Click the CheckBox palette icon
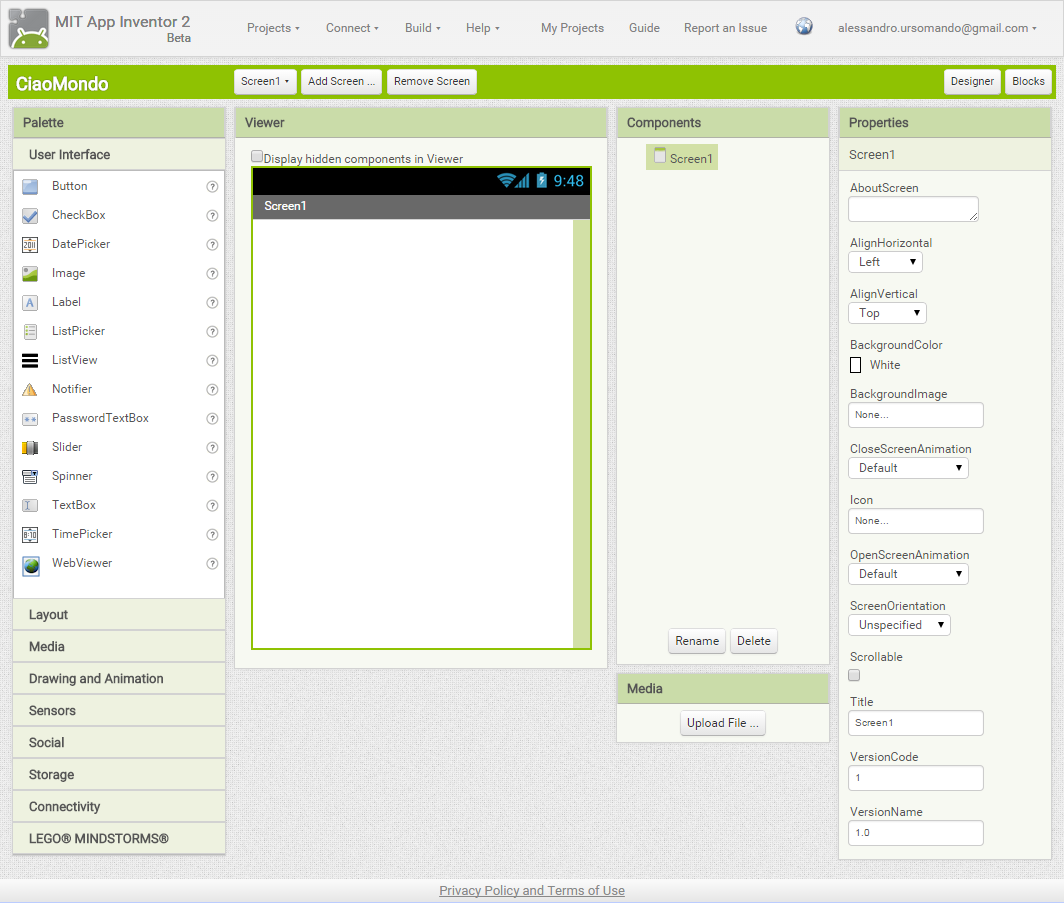This screenshot has height=903, width=1064. 30,216
